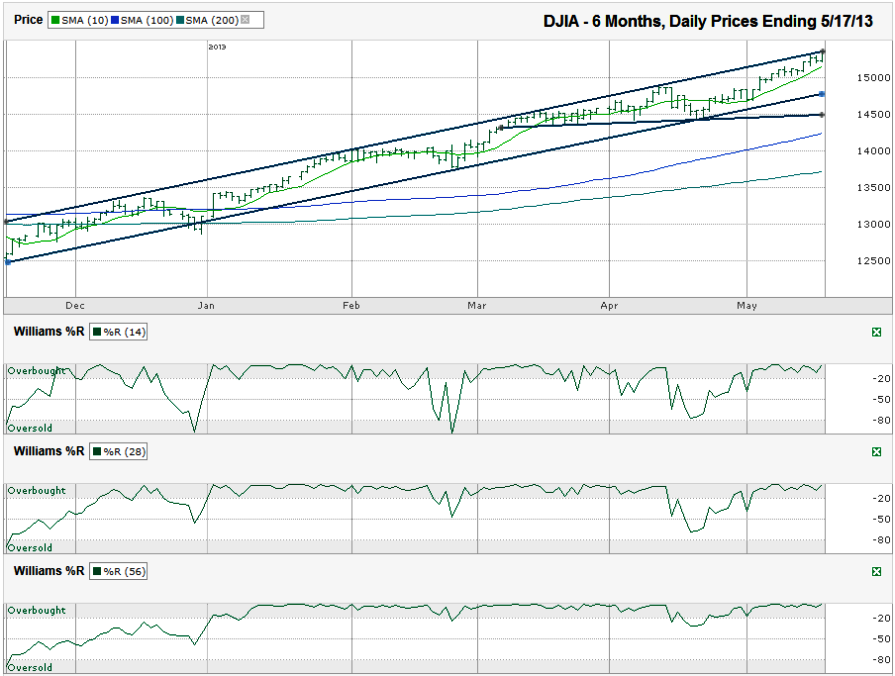
Task: Click the -20 label in %R (14) panel
Action: (882, 379)
